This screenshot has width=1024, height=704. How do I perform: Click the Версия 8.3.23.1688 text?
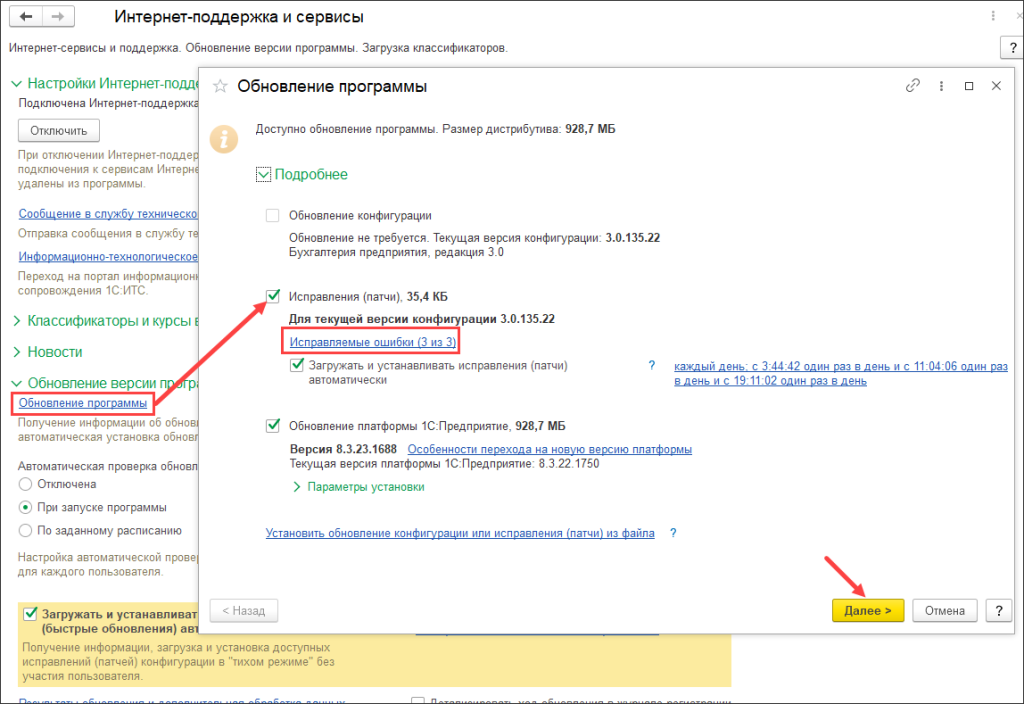tap(343, 449)
